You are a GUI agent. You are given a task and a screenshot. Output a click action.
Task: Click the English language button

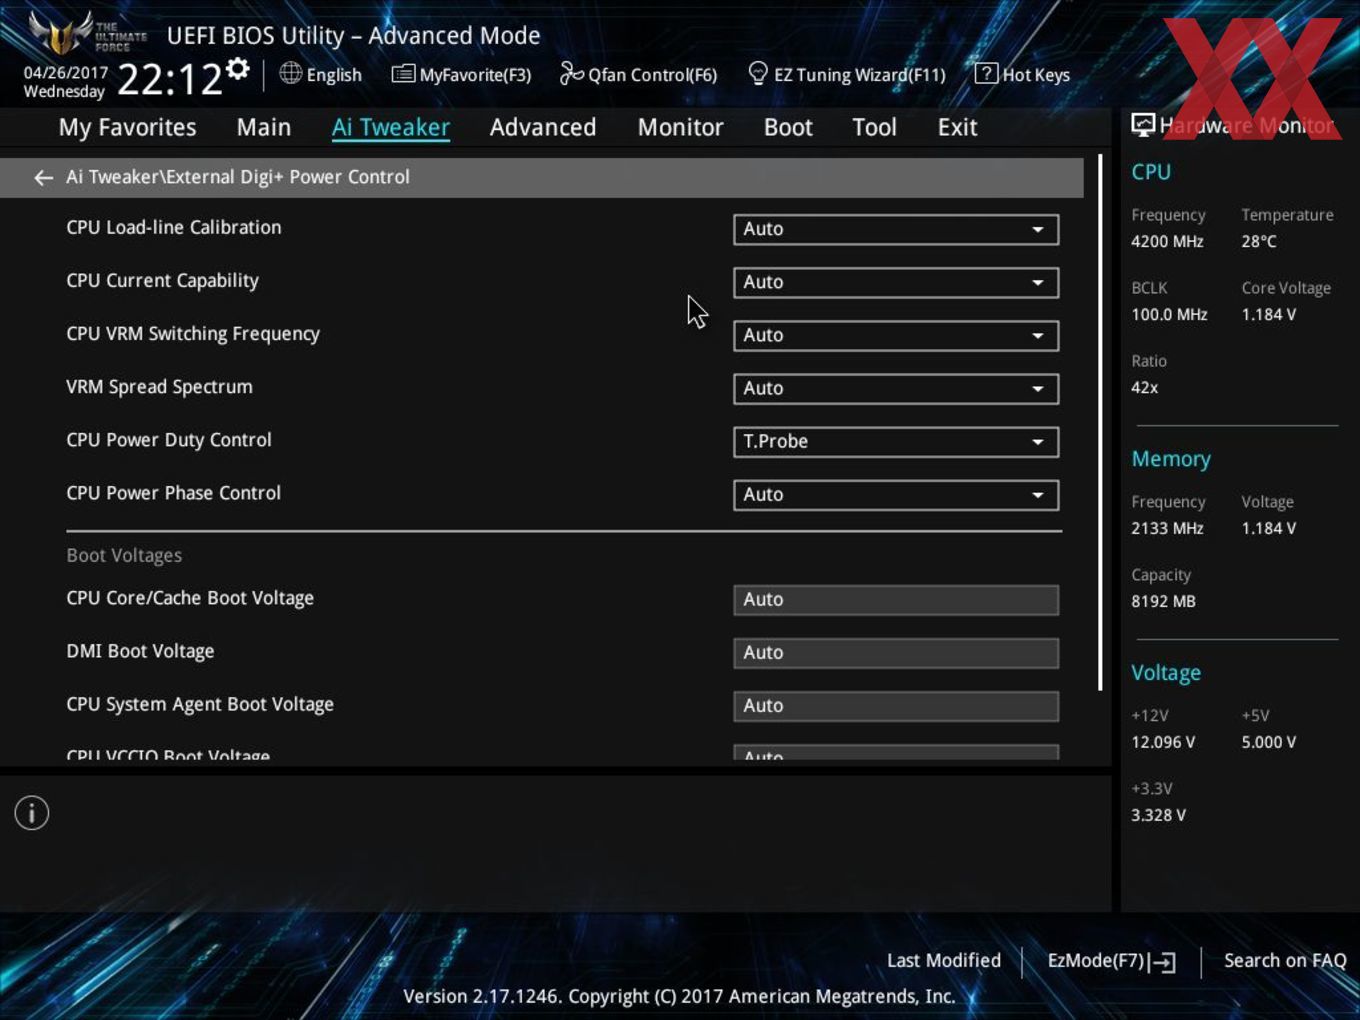[x=321, y=74]
